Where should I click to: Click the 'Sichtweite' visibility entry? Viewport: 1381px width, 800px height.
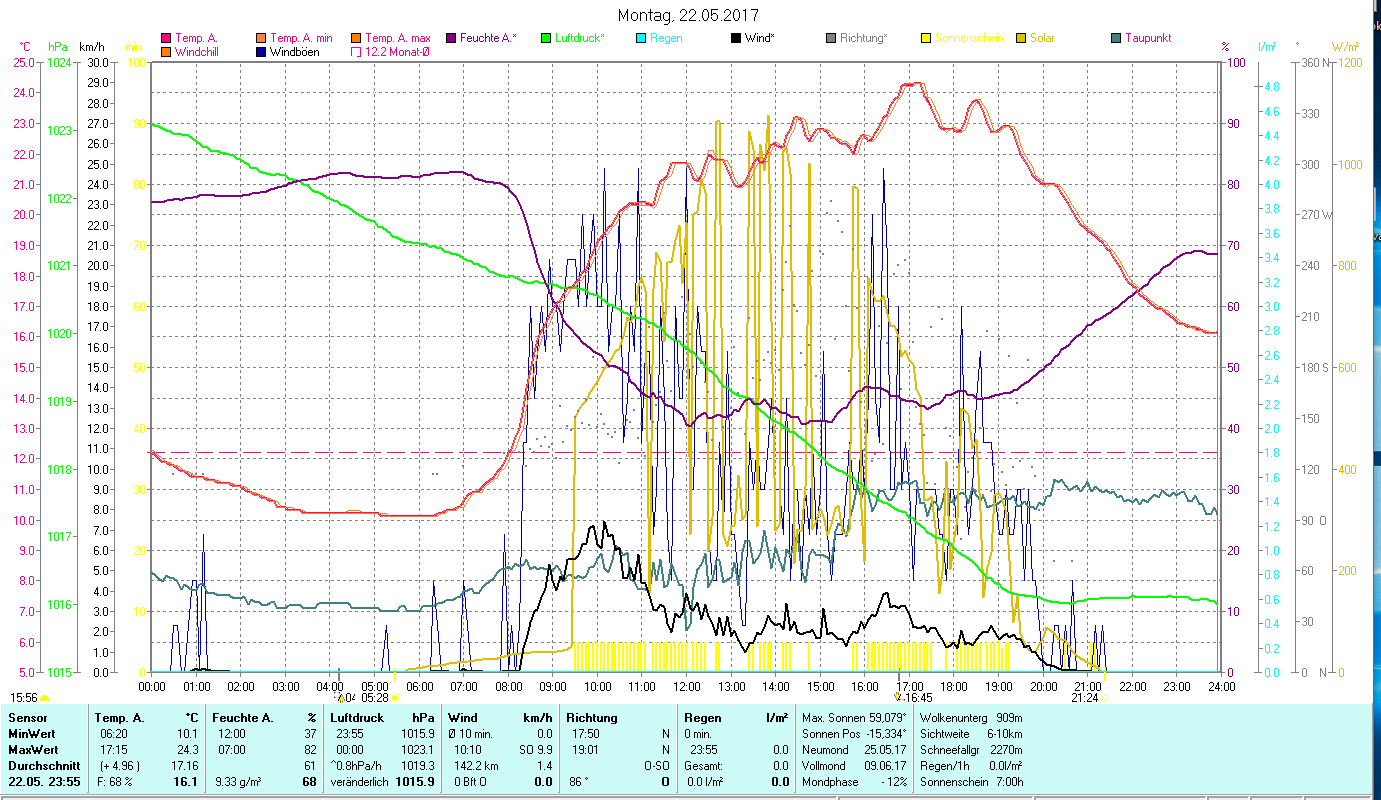tap(969, 733)
